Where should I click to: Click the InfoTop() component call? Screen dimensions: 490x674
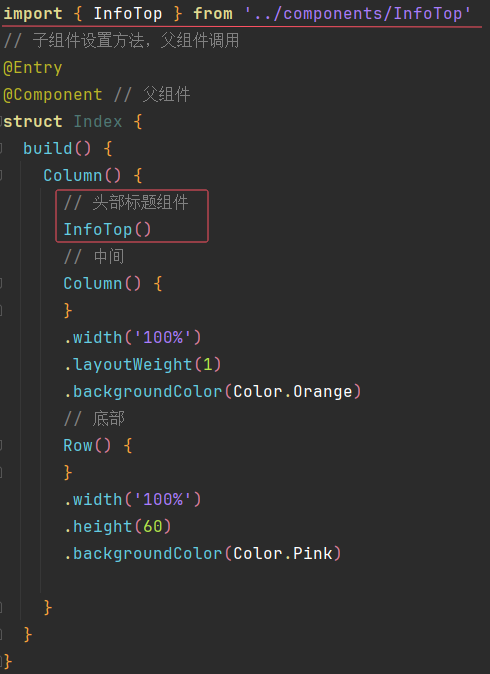(107, 230)
